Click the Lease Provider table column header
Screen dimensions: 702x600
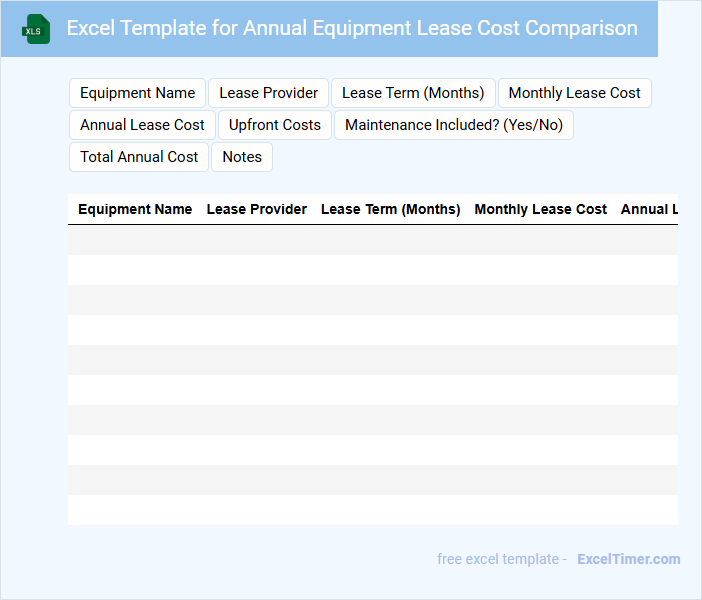click(x=257, y=209)
